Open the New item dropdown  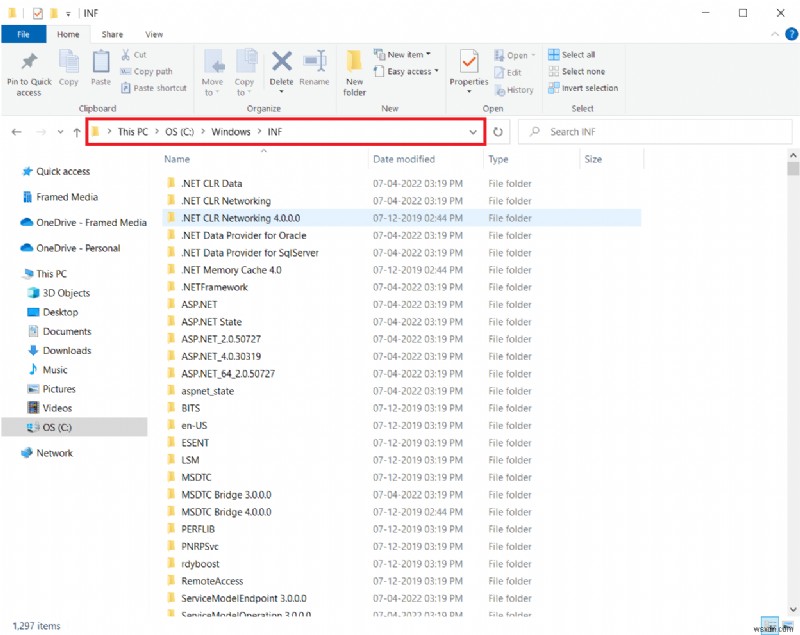click(402, 55)
